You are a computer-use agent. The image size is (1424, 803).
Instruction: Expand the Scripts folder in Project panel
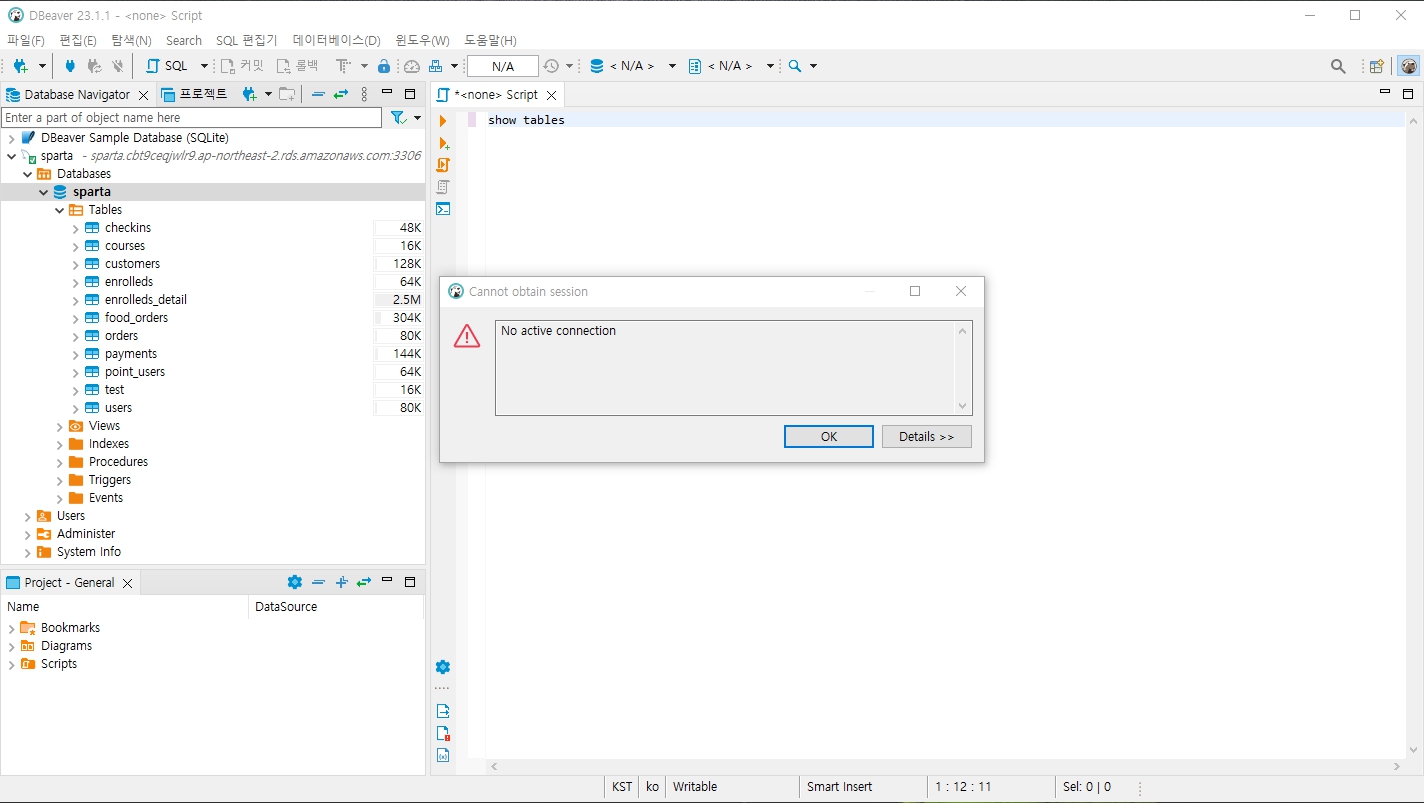(11, 664)
